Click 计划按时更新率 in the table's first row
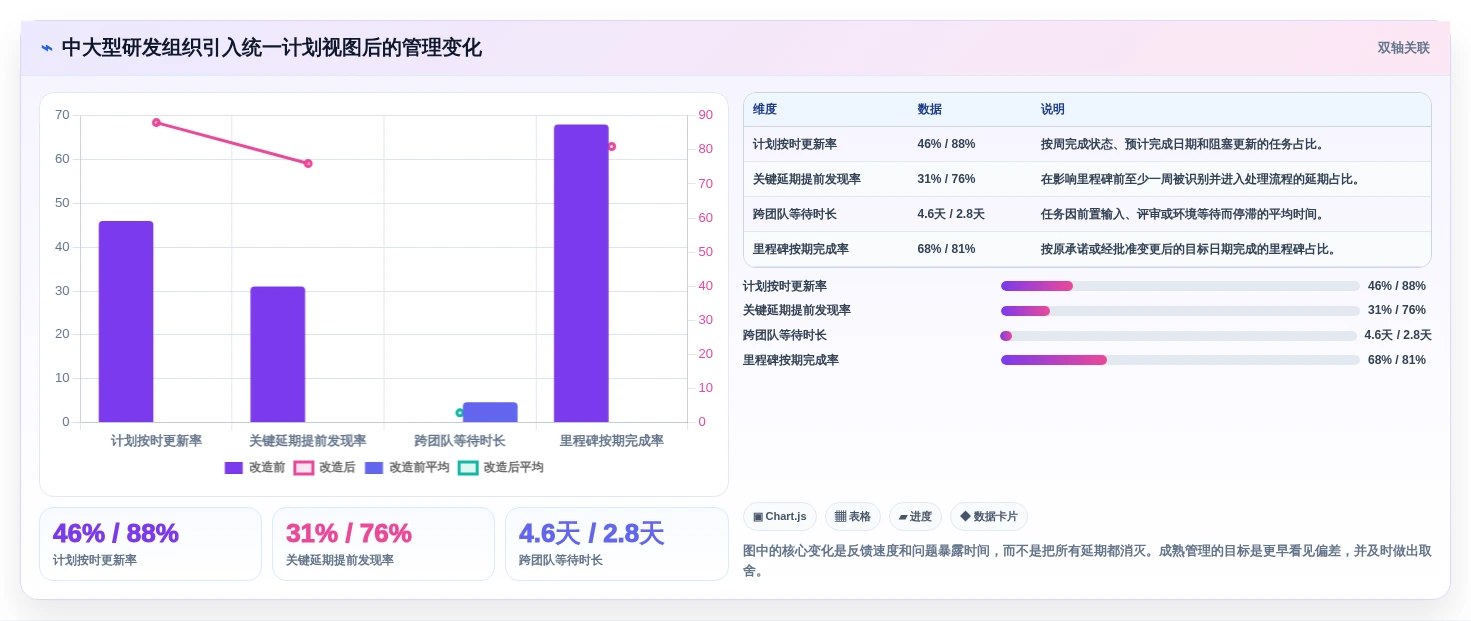This screenshot has width=1471, height=621. tap(795, 144)
